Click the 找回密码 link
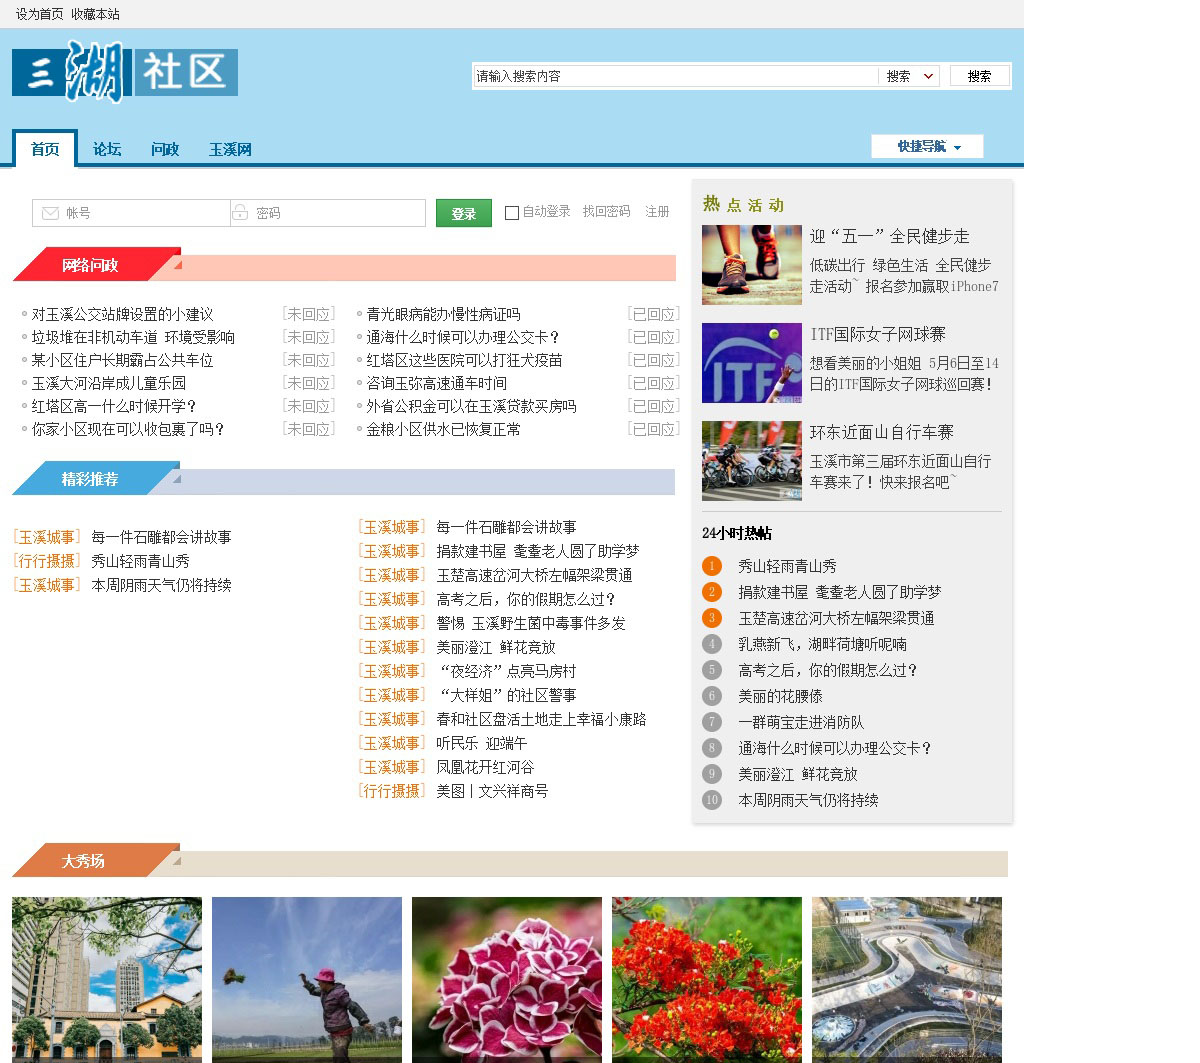The width and height of the screenshot is (1200, 1063). 606,212
